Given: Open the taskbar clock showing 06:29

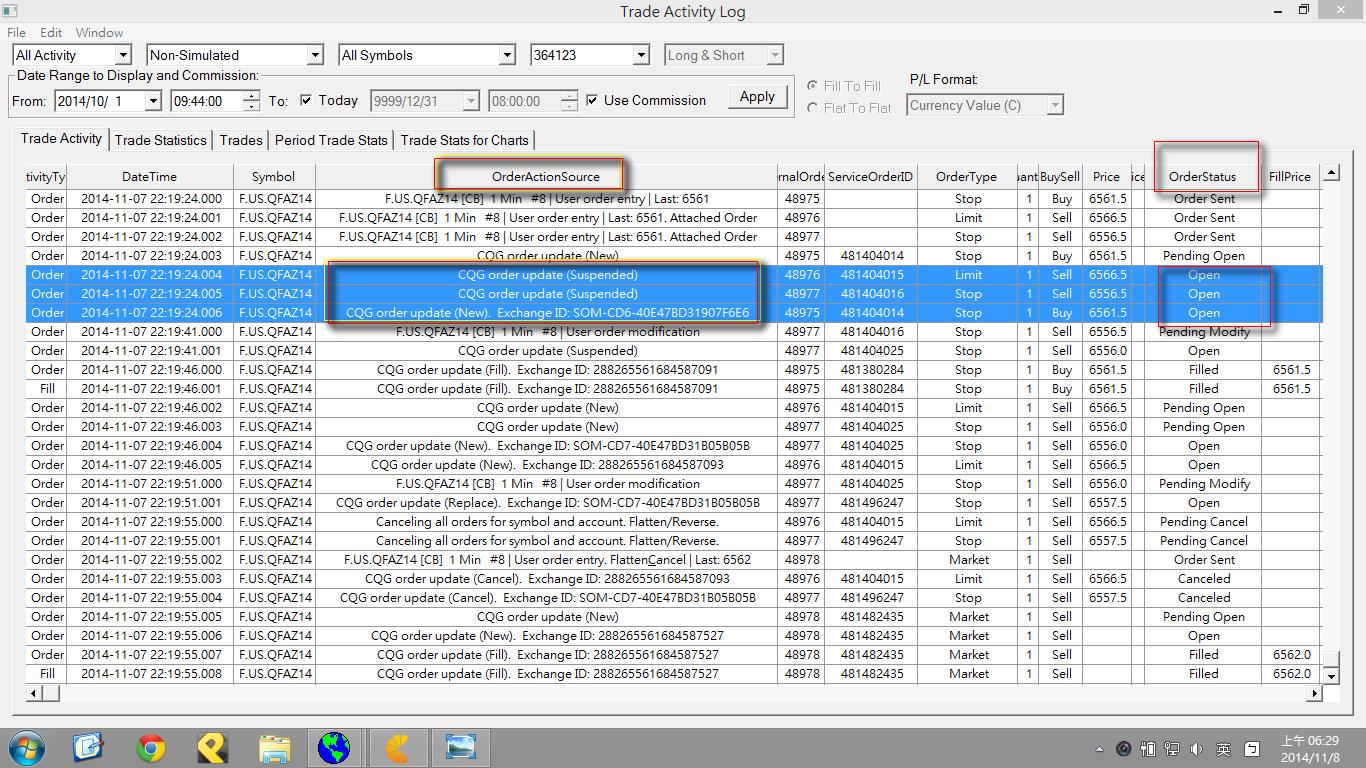Looking at the screenshot, I should (x=1310, y=749).
